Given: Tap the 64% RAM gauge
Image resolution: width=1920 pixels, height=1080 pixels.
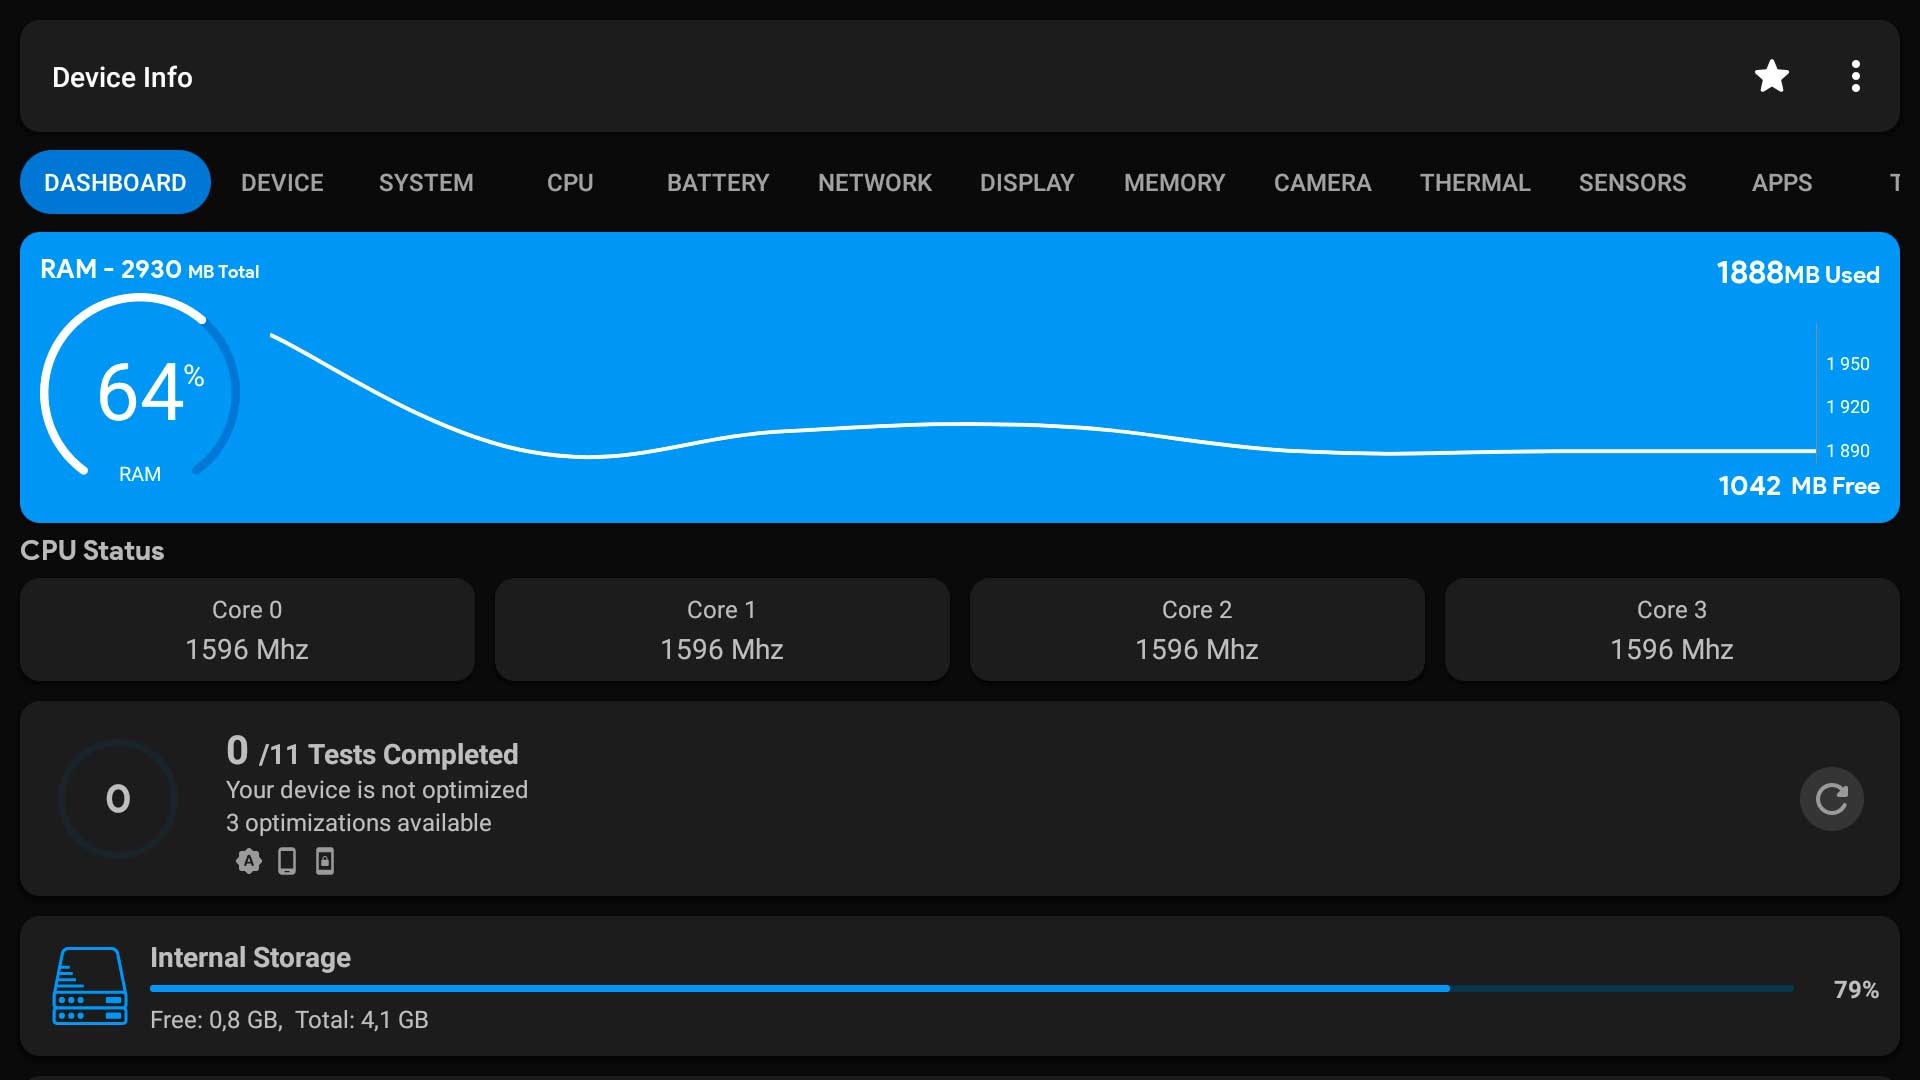Looking at the screenshot, I should [140, 390].
